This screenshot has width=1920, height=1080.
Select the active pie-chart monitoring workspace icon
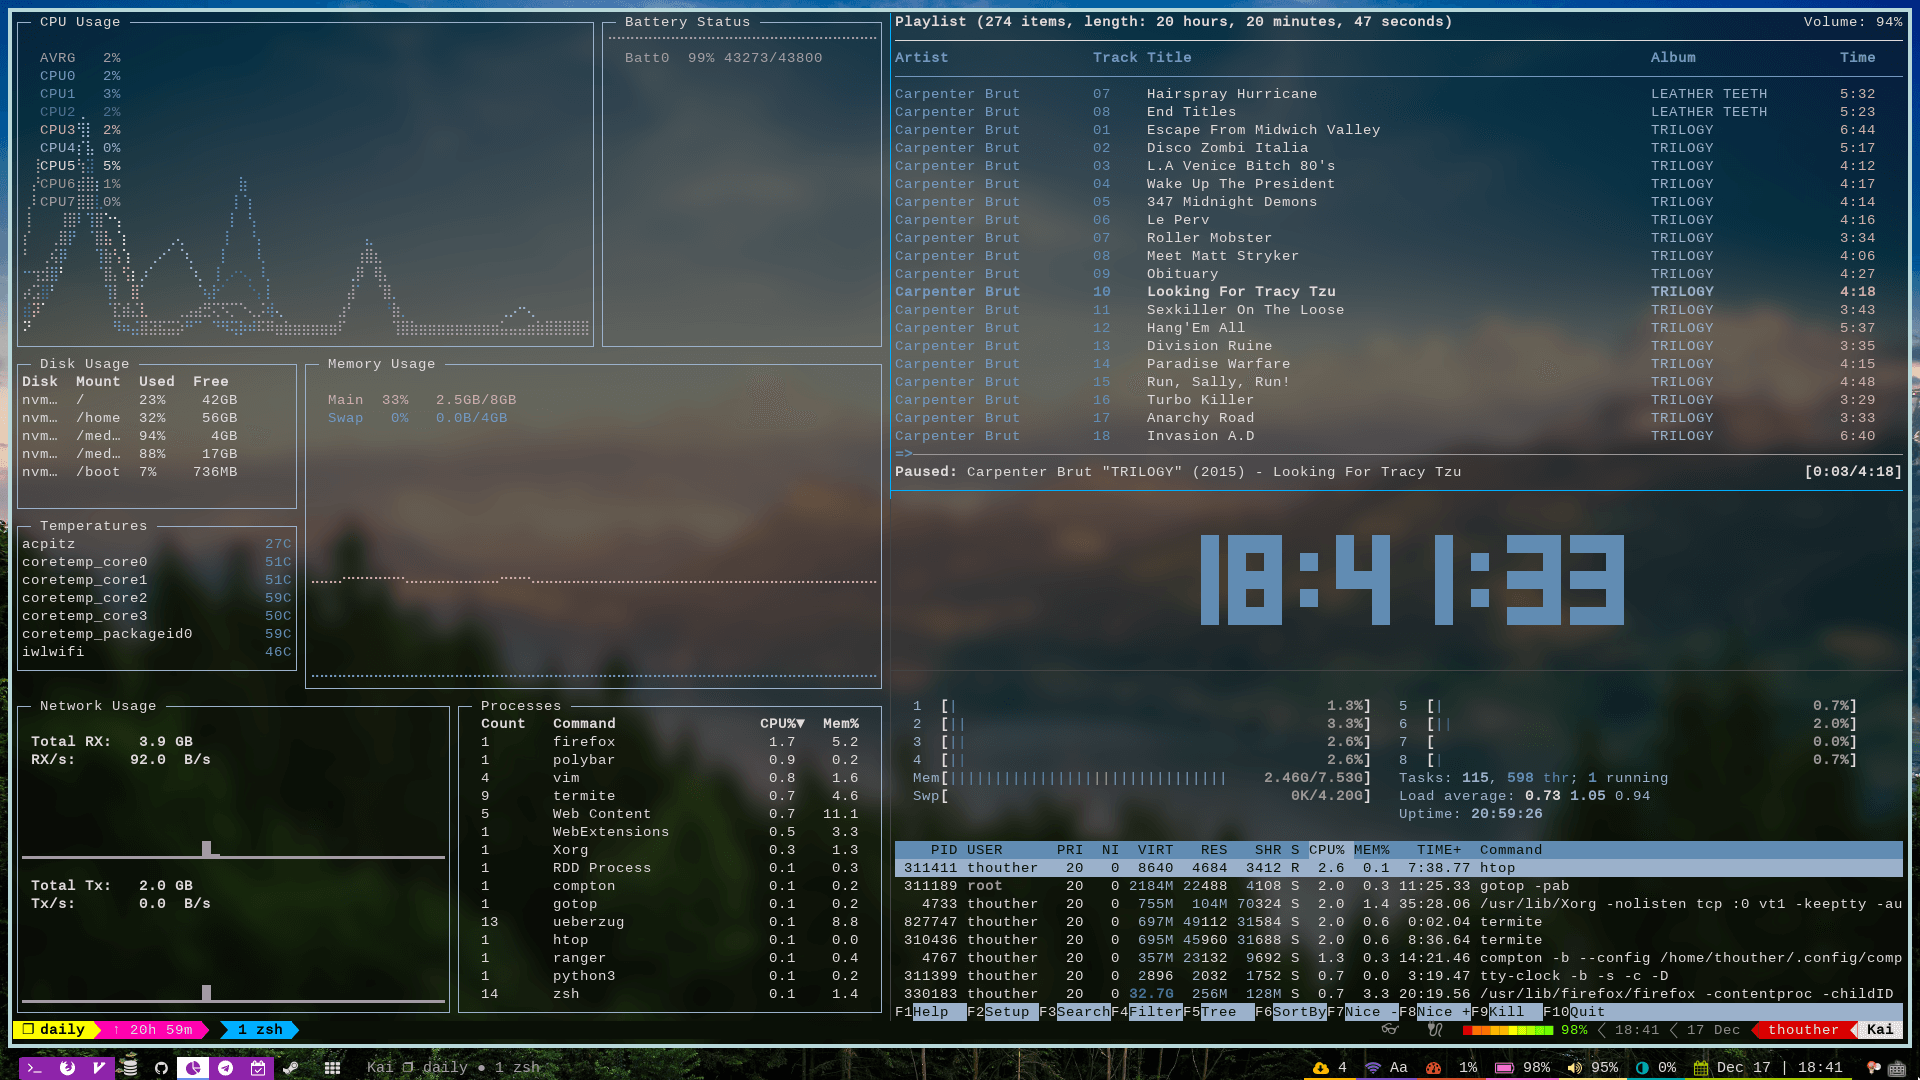193,1068
